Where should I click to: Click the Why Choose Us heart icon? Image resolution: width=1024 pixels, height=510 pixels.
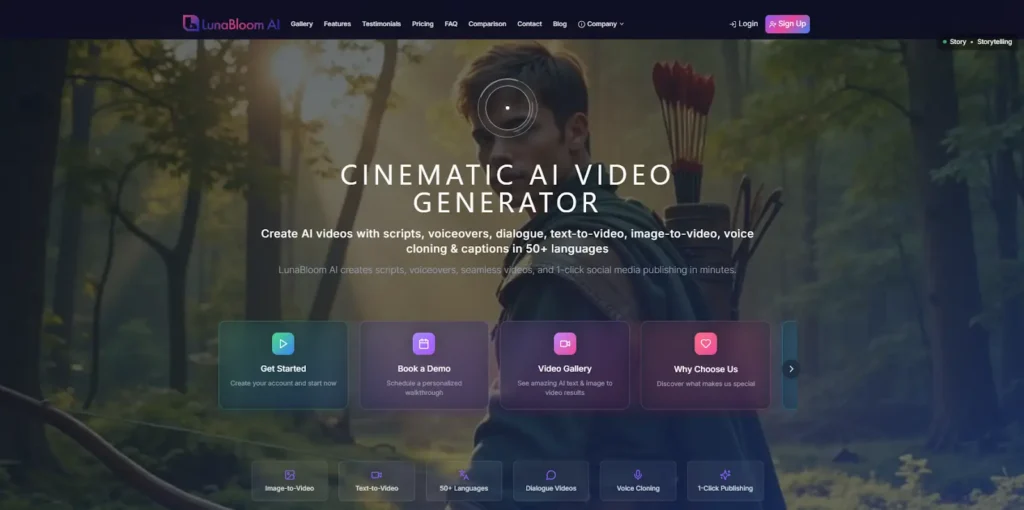pyautogui.click(x=705, y=343)
